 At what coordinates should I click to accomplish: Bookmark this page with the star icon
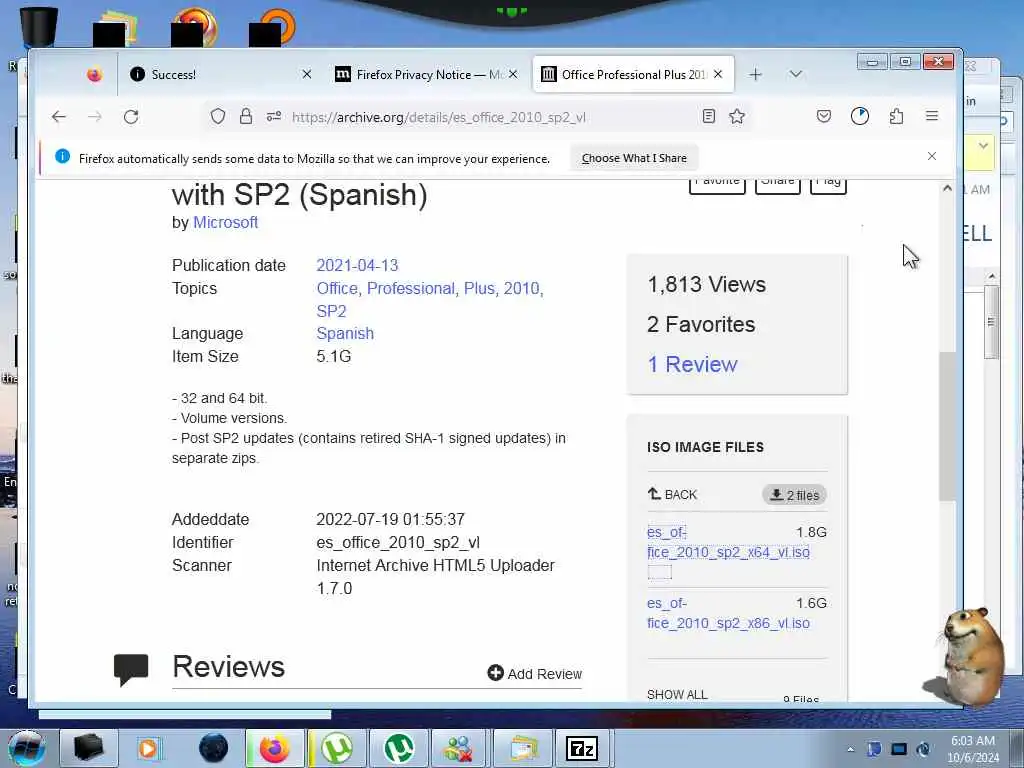[737, 117]
